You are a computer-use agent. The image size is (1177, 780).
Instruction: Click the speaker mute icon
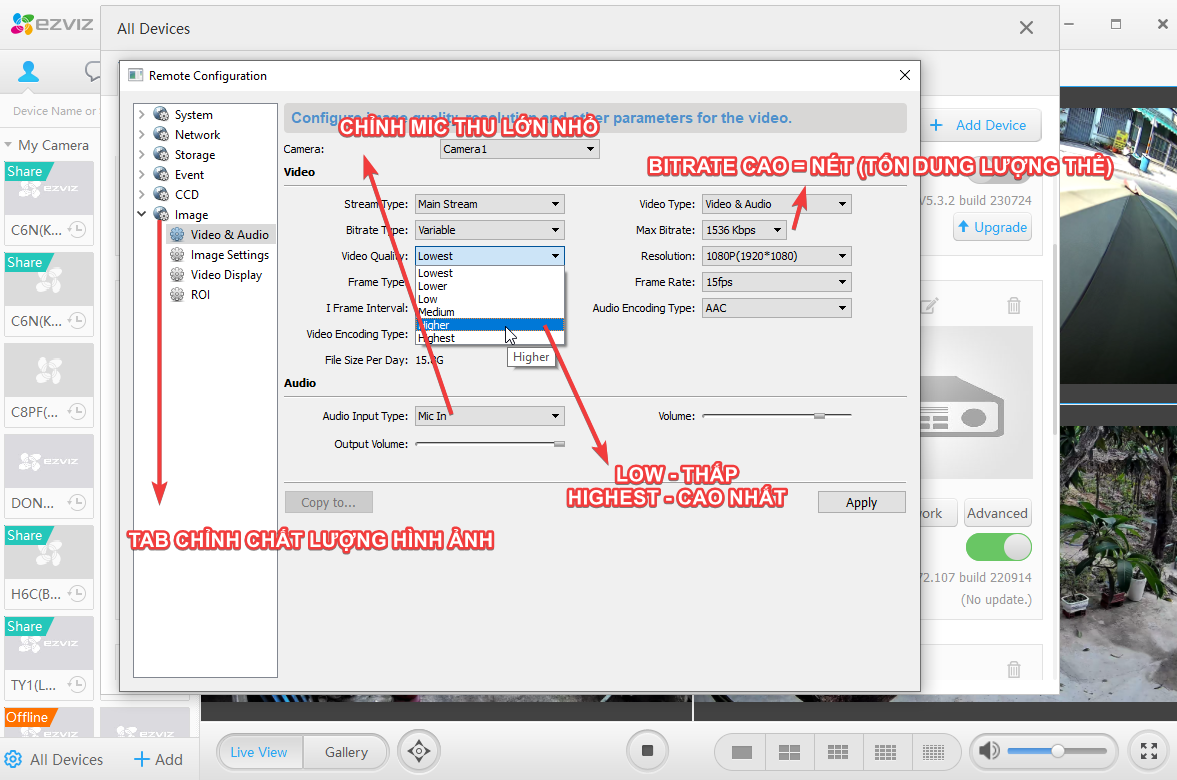[989, 751]
